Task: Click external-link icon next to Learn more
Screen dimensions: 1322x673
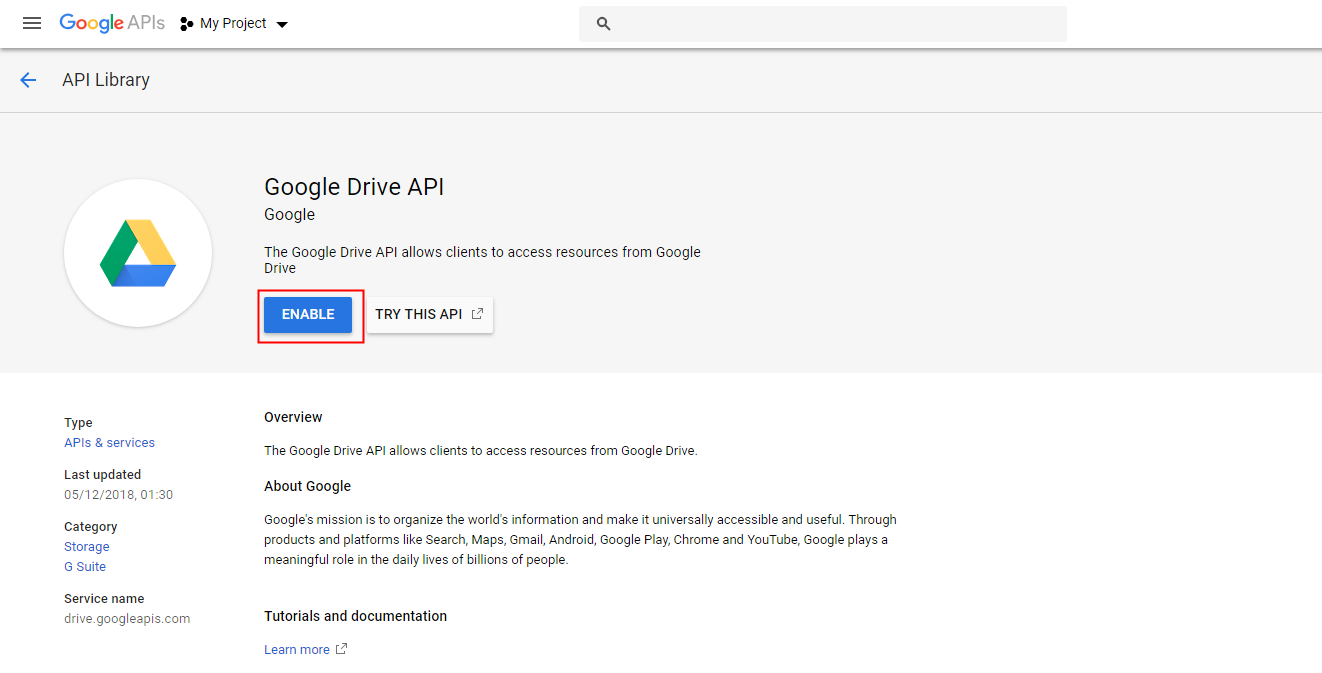Action: tap(341, 649)
